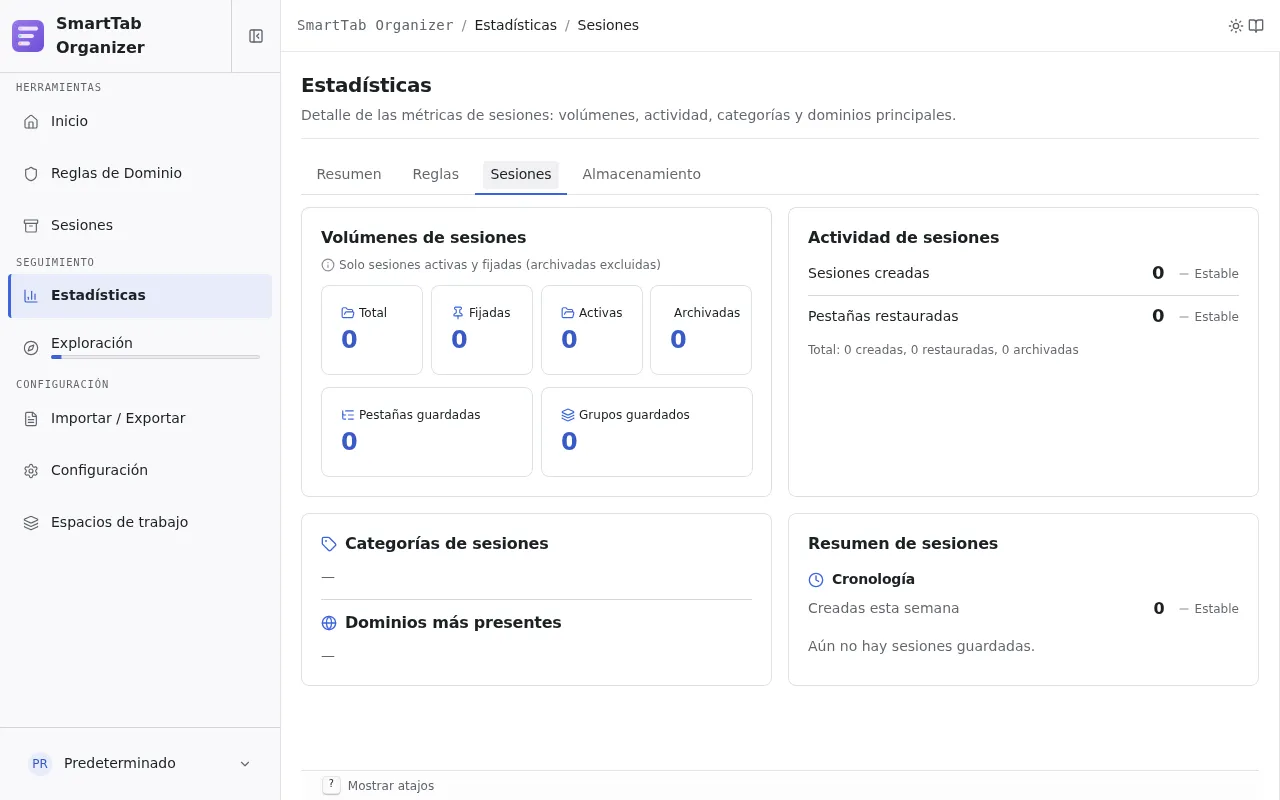Screen dimensions: 1280x800
Task: Click the list icon in Pestañas guardadas card
Action: pyautogui.click(x=348, y=415)
